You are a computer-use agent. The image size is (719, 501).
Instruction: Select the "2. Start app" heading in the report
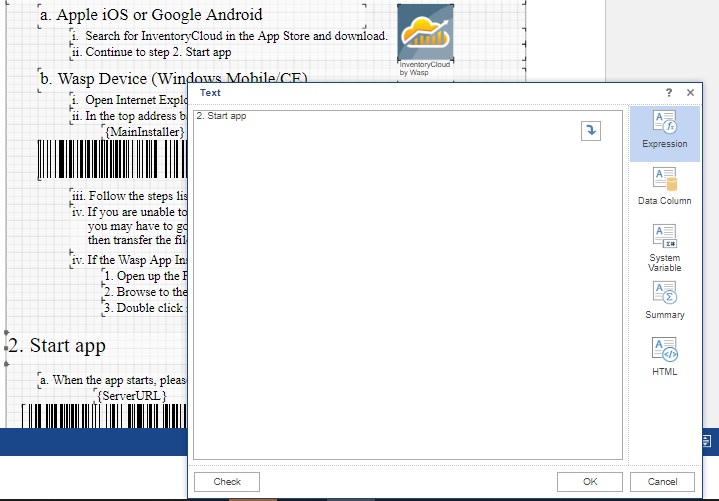58,346
